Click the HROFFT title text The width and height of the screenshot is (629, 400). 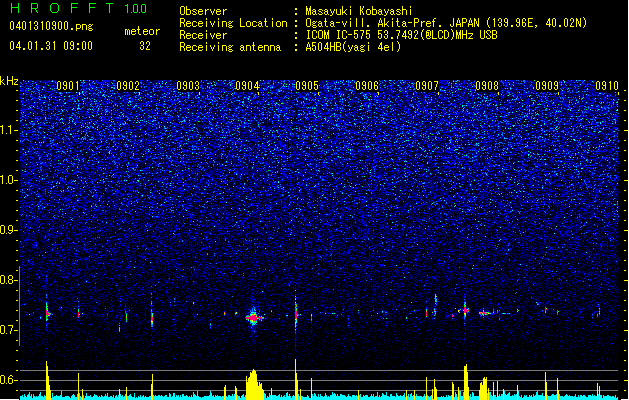63,8
